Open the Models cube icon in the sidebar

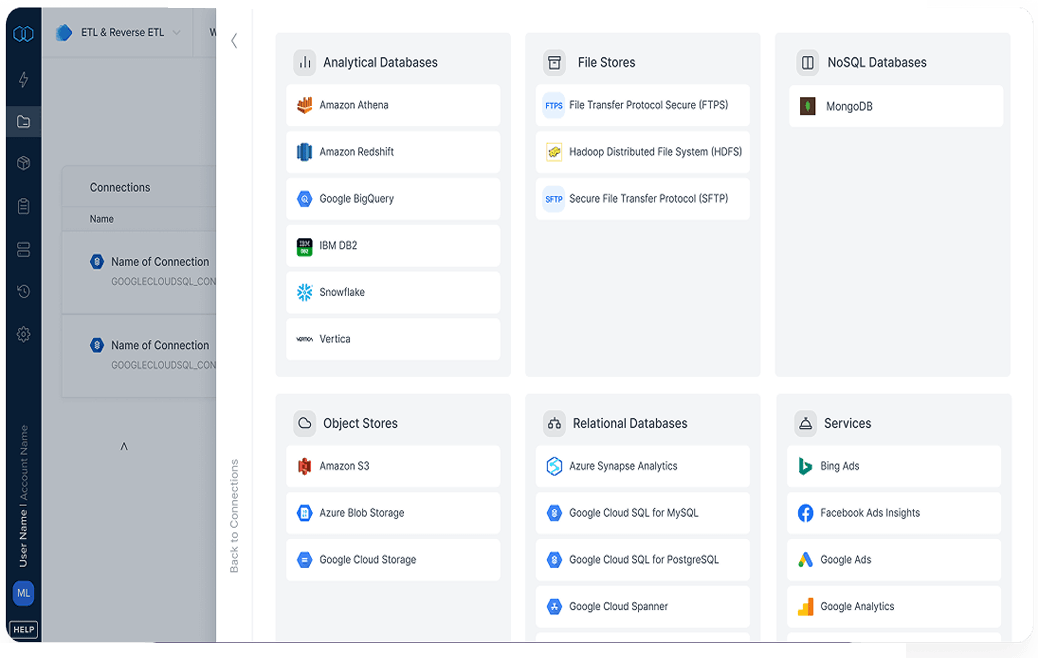click(x=22, y=163)
